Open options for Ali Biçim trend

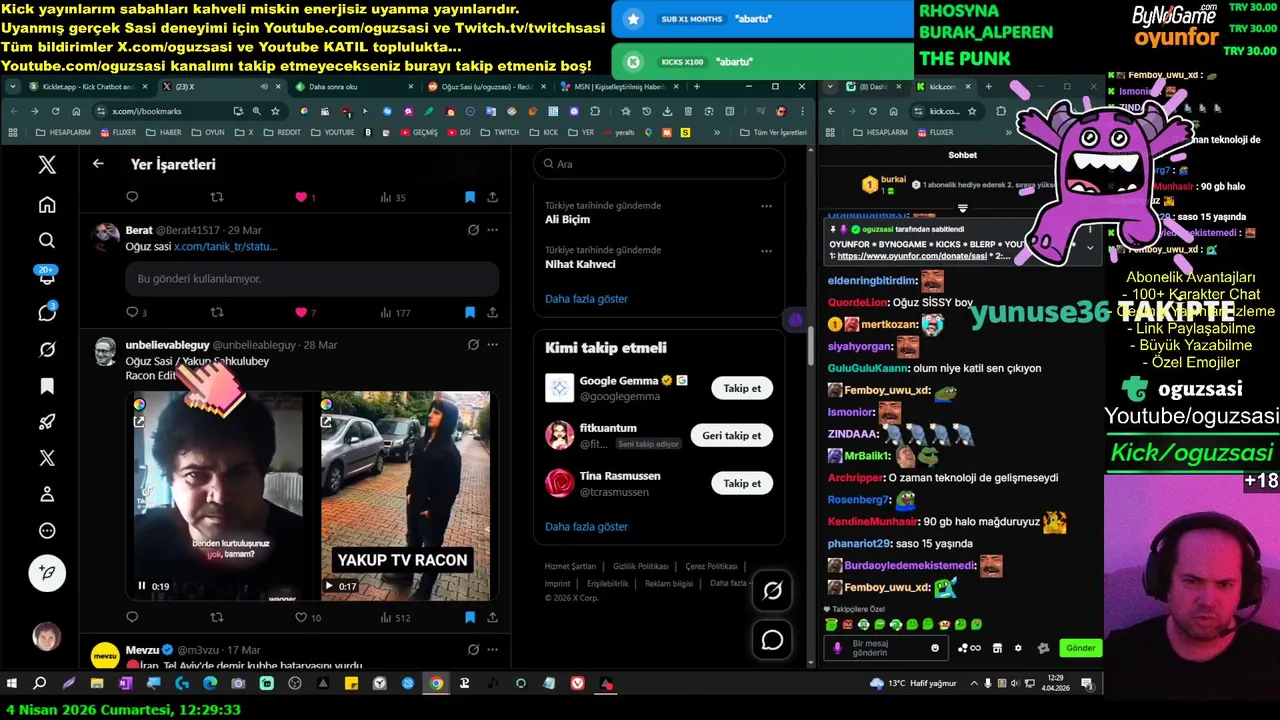pos(766,206)
